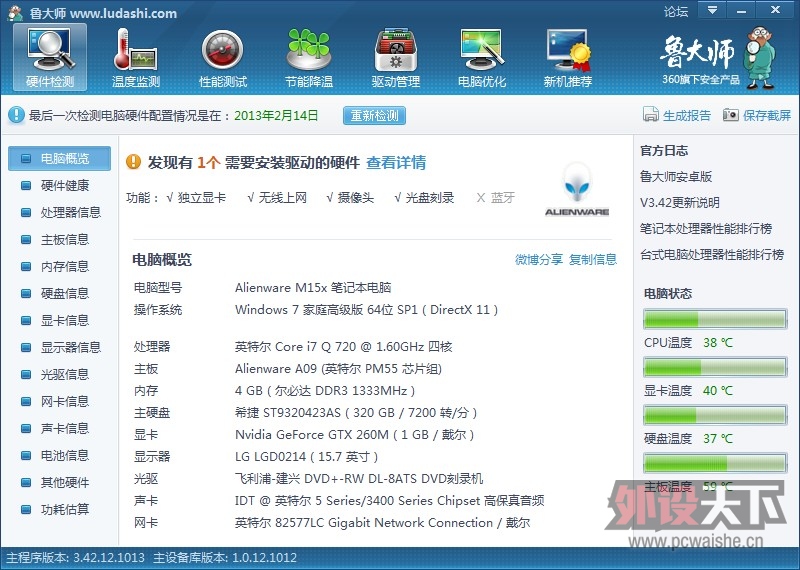Click the Nvidia GeForce GTX 260M text
Viewport: 800px width, 570px height.
coord(355,435)
